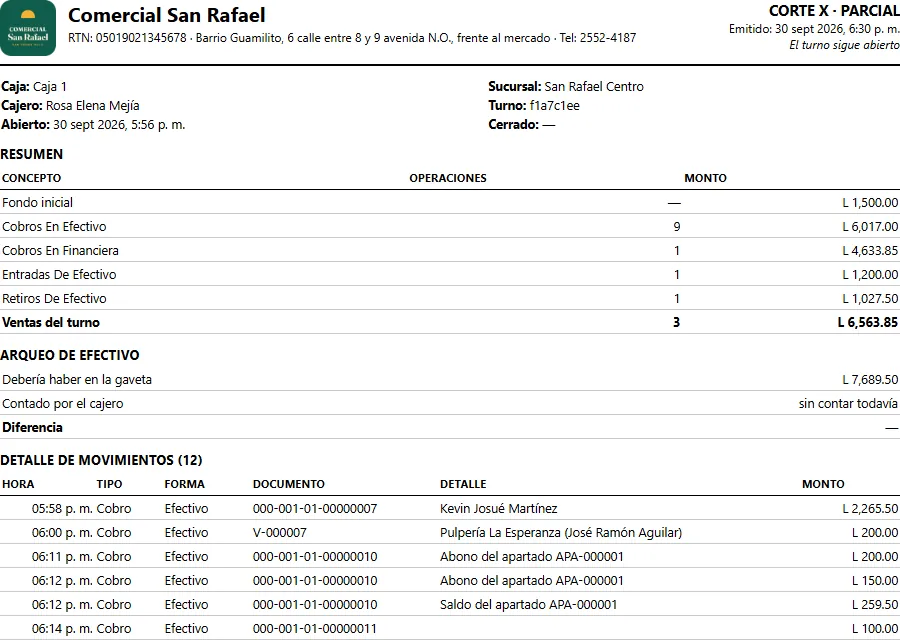This screenshot has height=640, width=900.
Task: Click the DETALLE DE MOVIMIENTOS (12) heading
Action: tap(102, 460)
